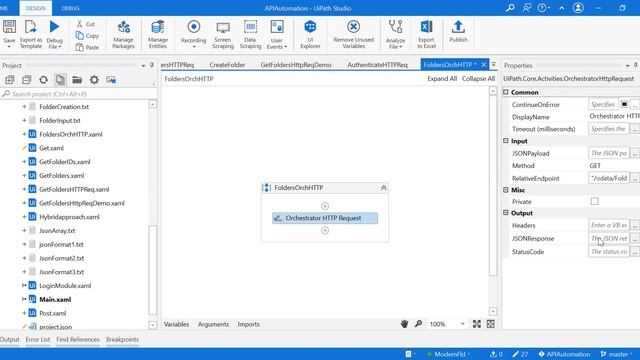Expand FolderCreation.txt tree node
The height and width of the screenshot is (360, 640).
coord(24,107)
